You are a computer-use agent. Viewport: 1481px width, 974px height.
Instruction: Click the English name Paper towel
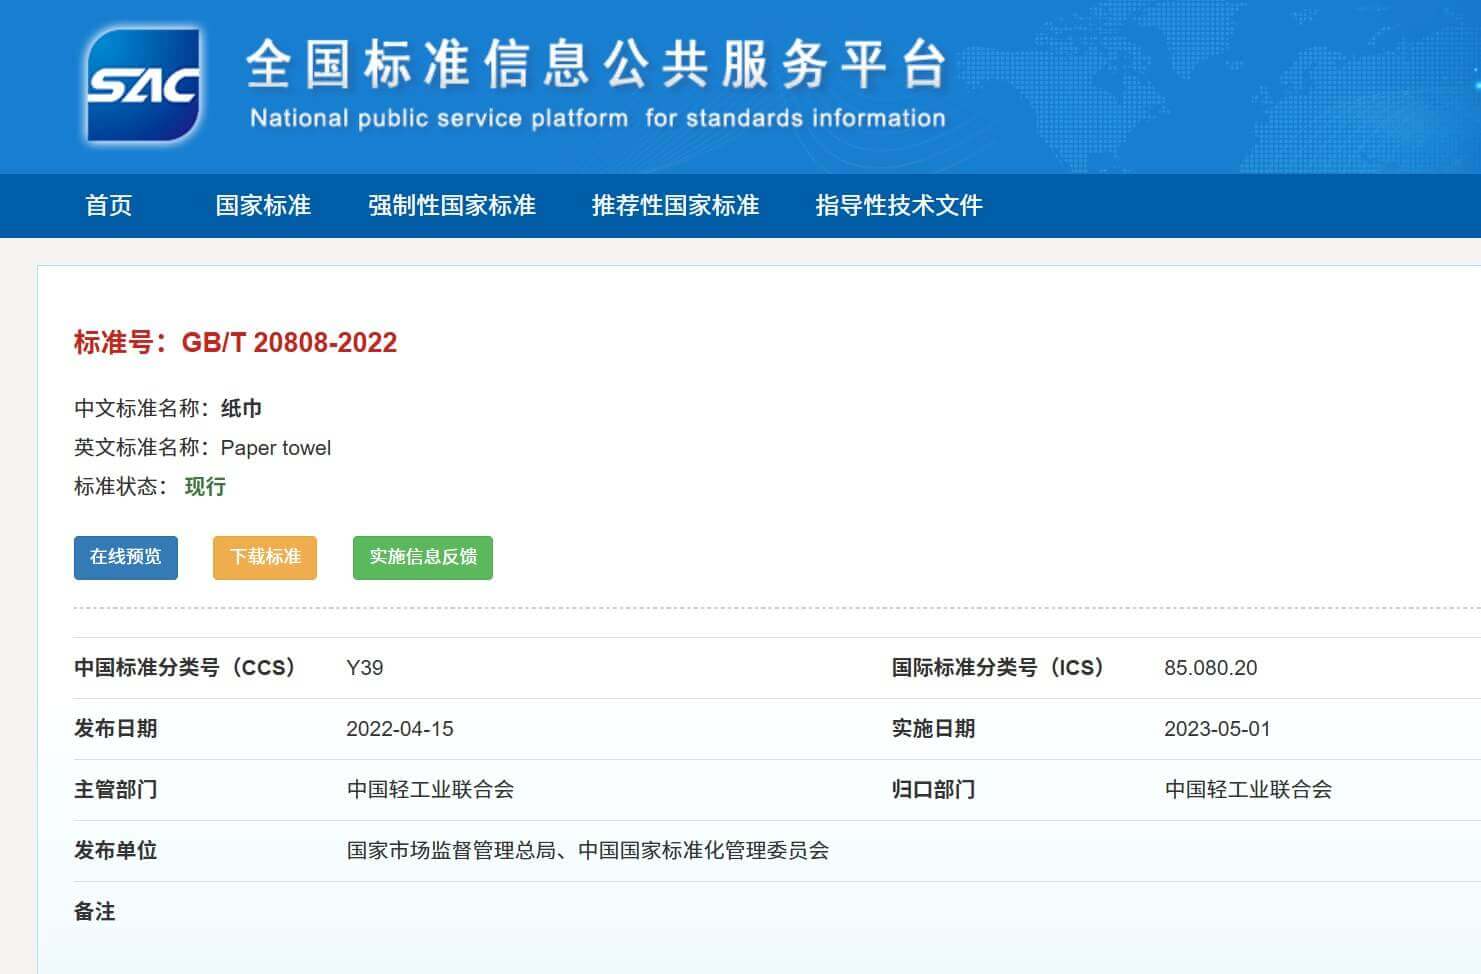pos(276,448)
